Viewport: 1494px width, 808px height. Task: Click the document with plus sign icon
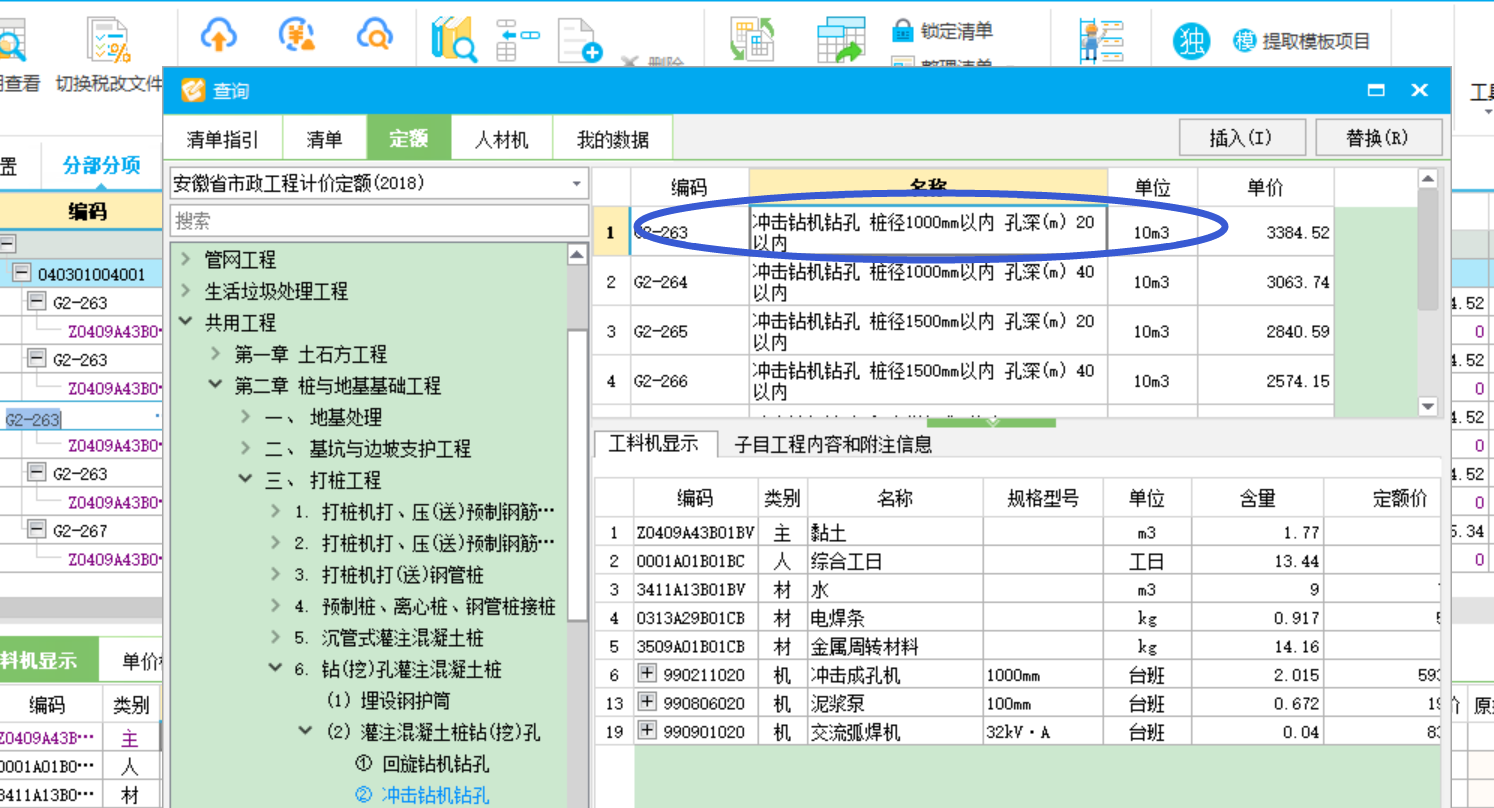(x=579, y=40)
